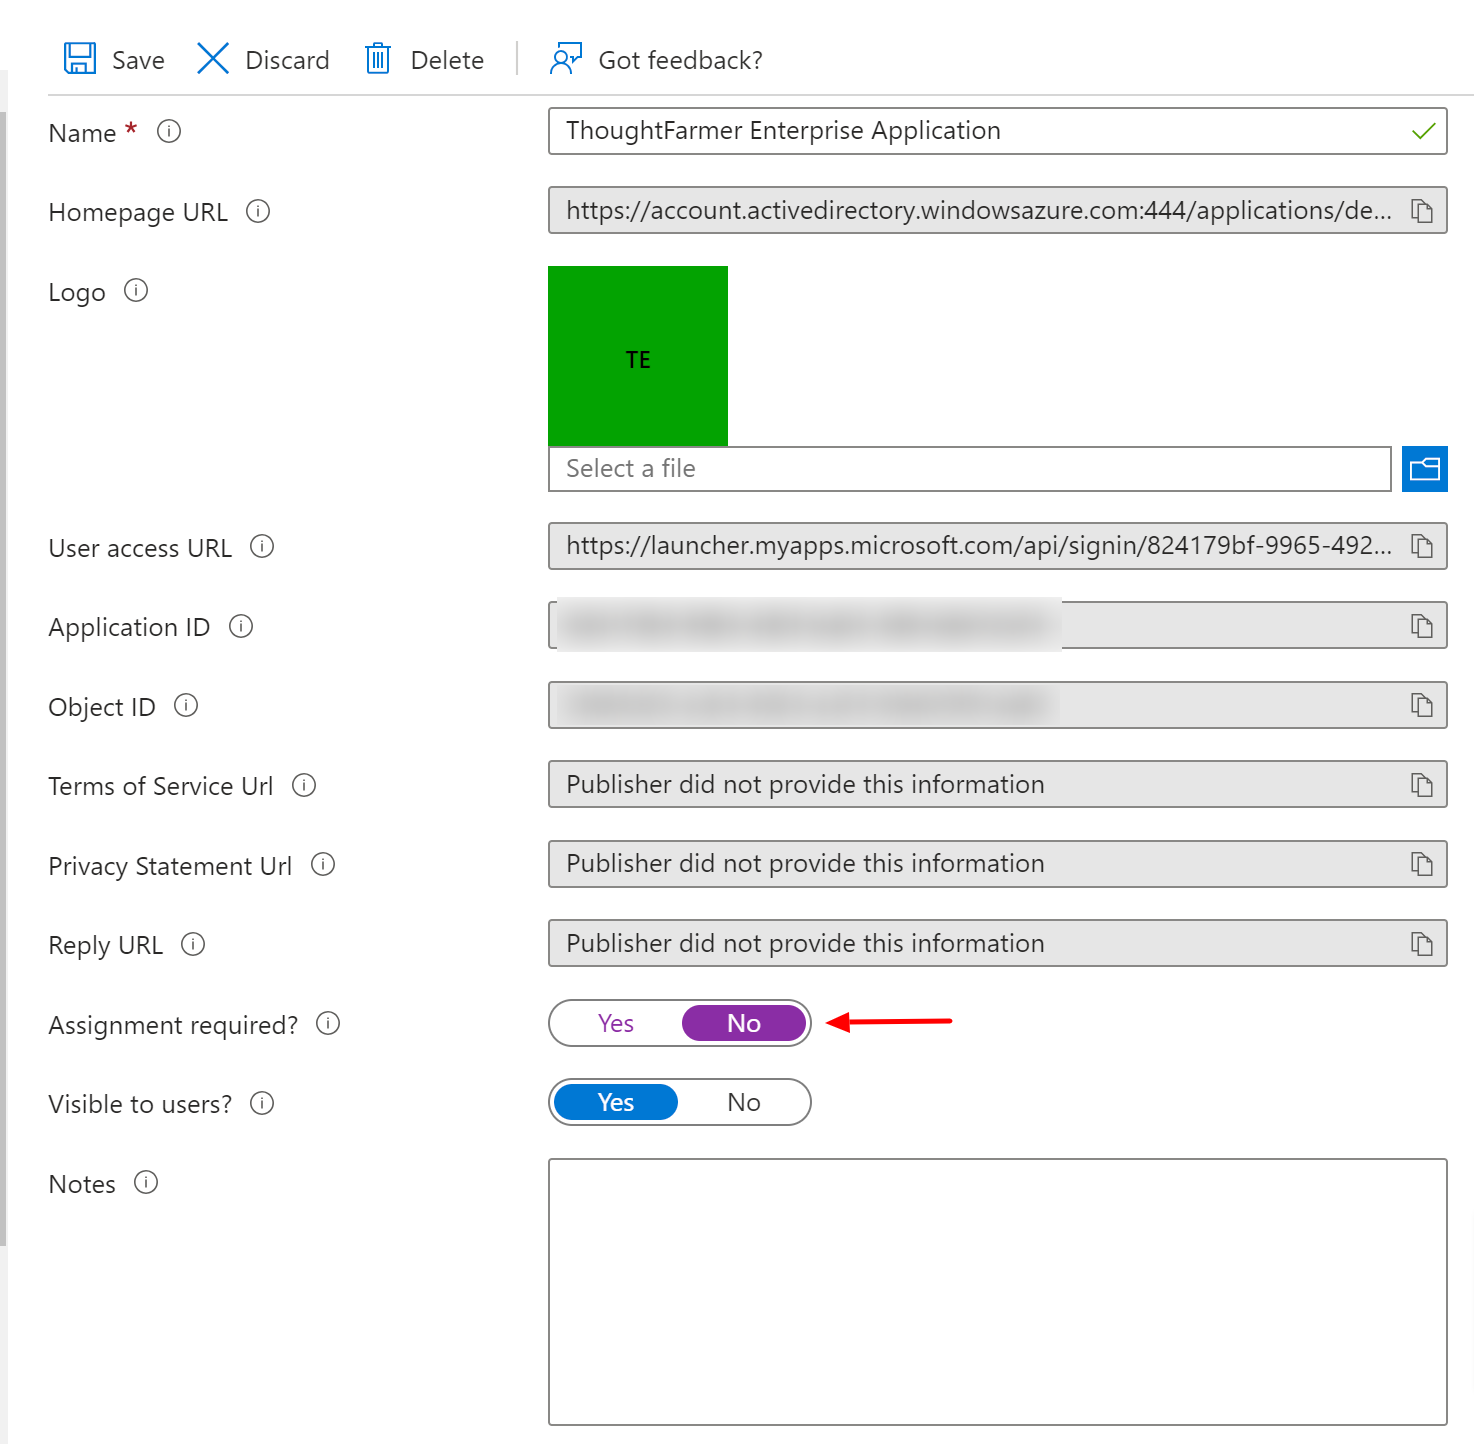1474x1444 pixels.
Task: Copy the Reply URL value
Action: (x=1422, y=944)
